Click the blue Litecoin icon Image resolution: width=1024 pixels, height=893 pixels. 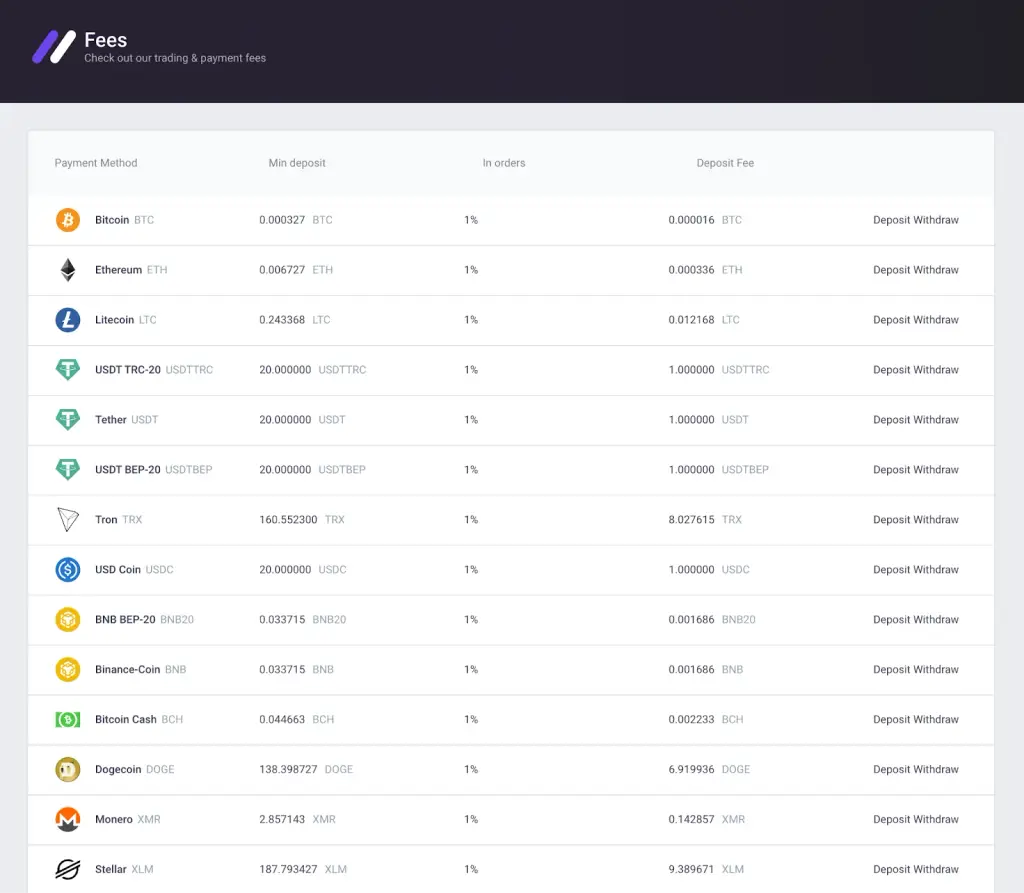click(68, 319)
